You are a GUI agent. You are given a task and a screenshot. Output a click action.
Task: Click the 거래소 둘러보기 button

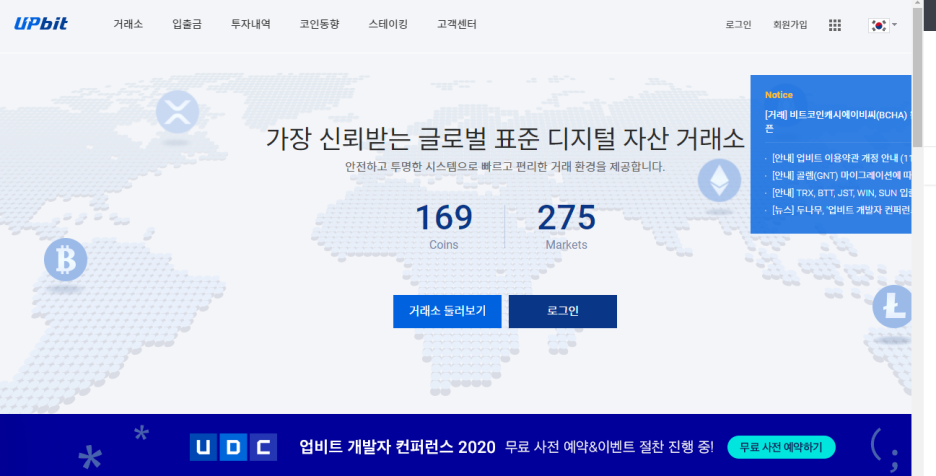[x=447, y=311]
